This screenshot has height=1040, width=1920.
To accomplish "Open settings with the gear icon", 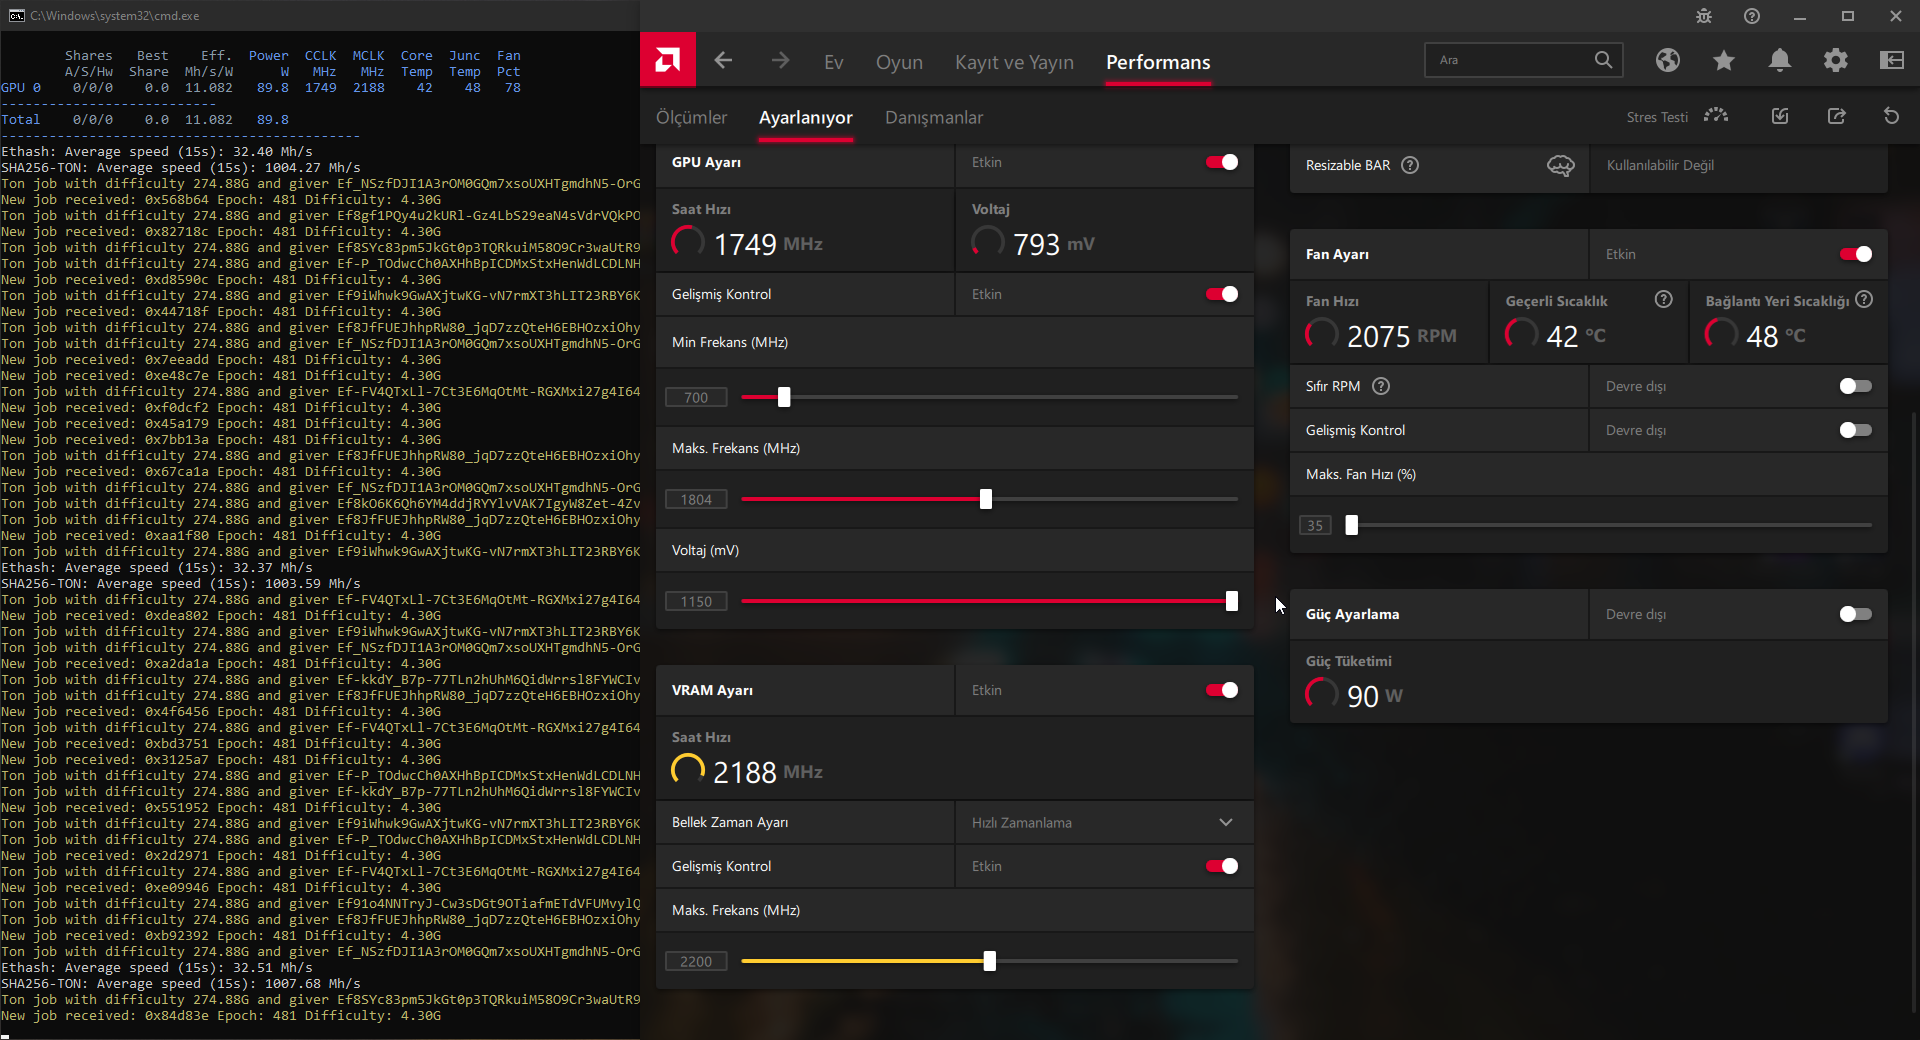I will tap(1836, 60).
